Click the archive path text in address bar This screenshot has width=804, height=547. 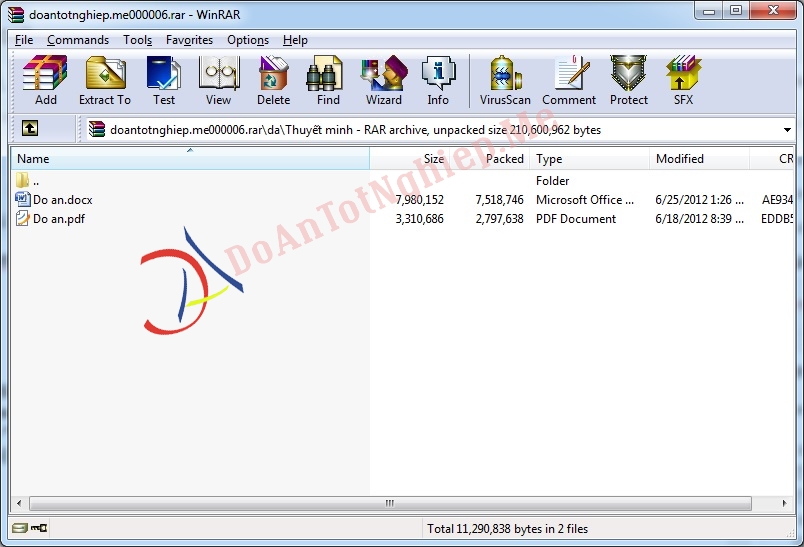[355, 130]
